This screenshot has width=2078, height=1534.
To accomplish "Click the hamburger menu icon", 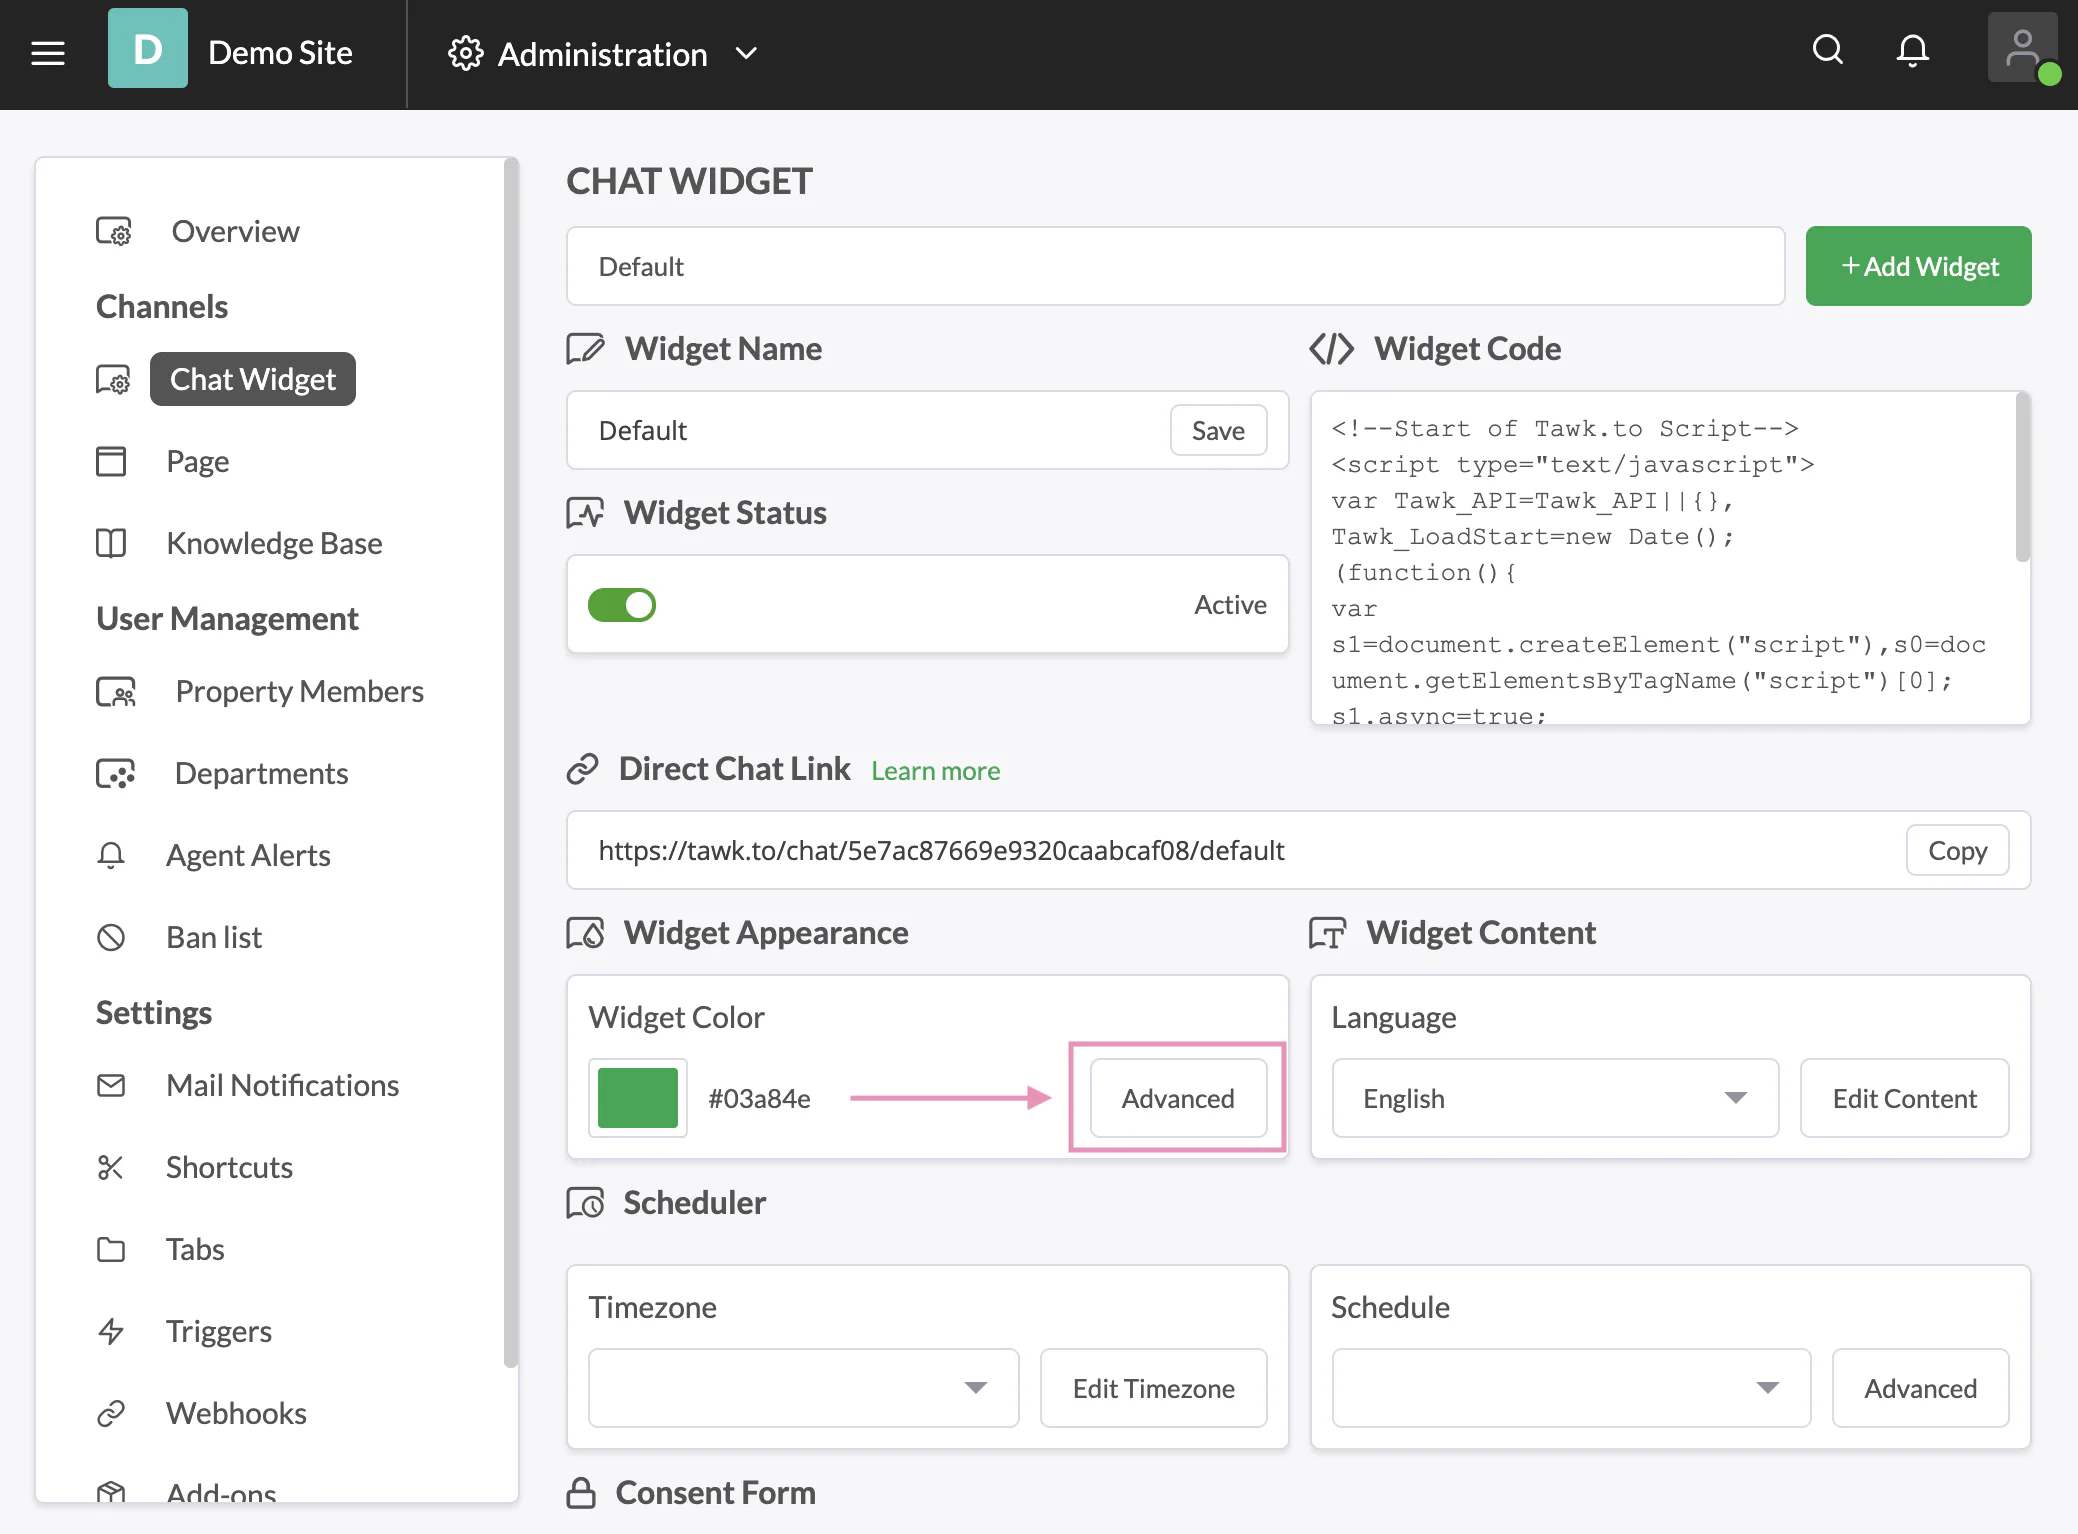I will click(48, 53).
